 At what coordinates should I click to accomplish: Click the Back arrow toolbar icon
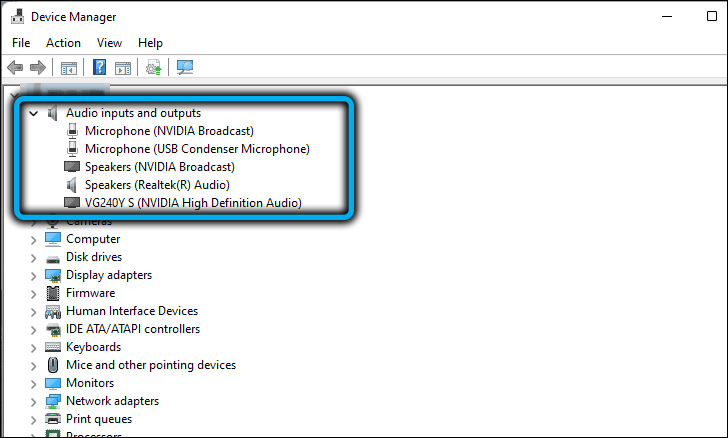pyautogui.click(x=15, y=67)
